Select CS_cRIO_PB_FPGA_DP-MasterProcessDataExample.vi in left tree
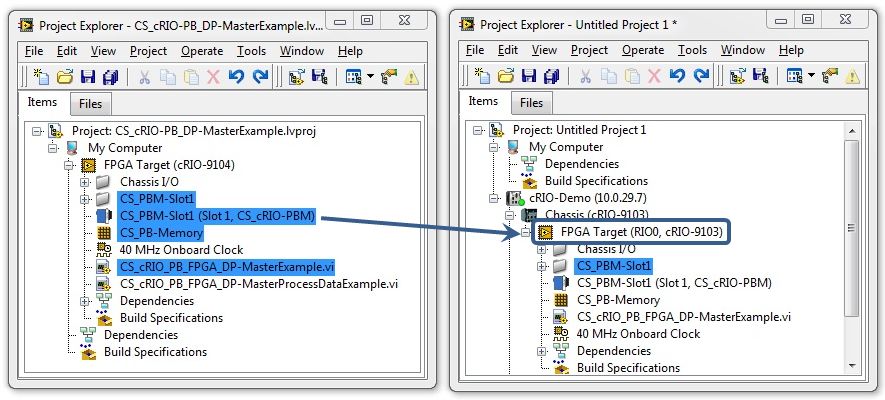This screenshot has height=400, width=885. [258, 284]
